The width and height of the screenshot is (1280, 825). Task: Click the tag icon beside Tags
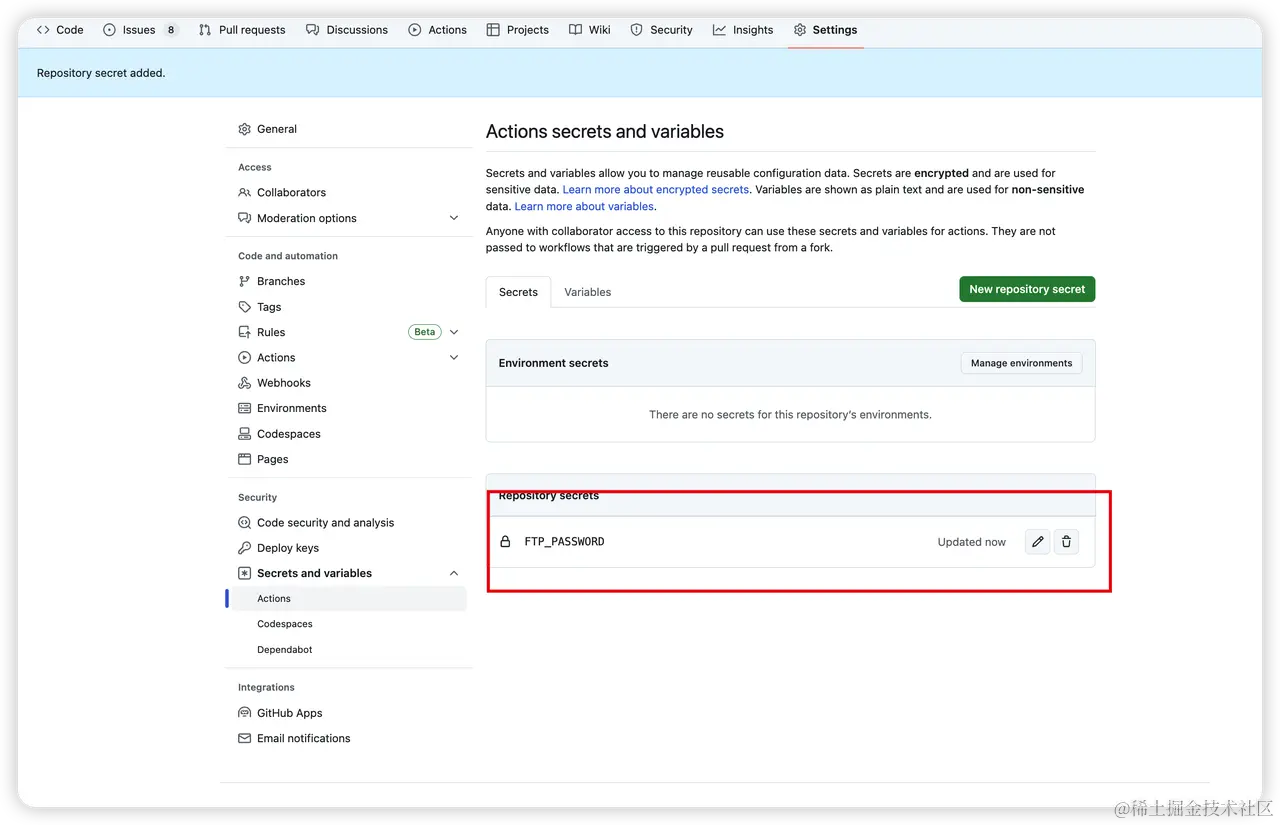245,307
